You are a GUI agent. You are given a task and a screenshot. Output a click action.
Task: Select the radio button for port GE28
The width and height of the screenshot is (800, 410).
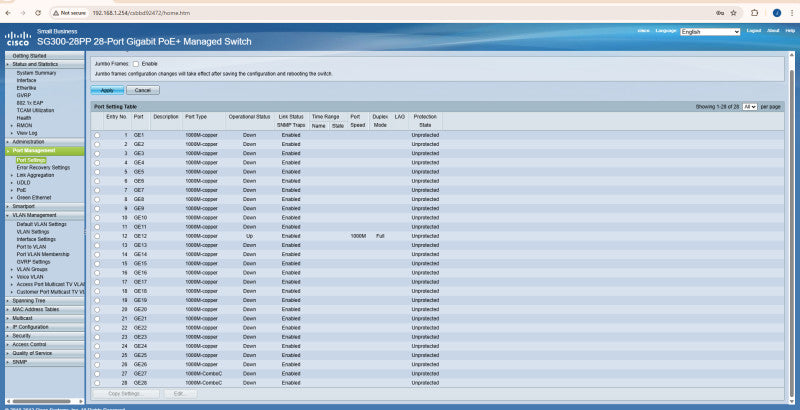point(97,383)
